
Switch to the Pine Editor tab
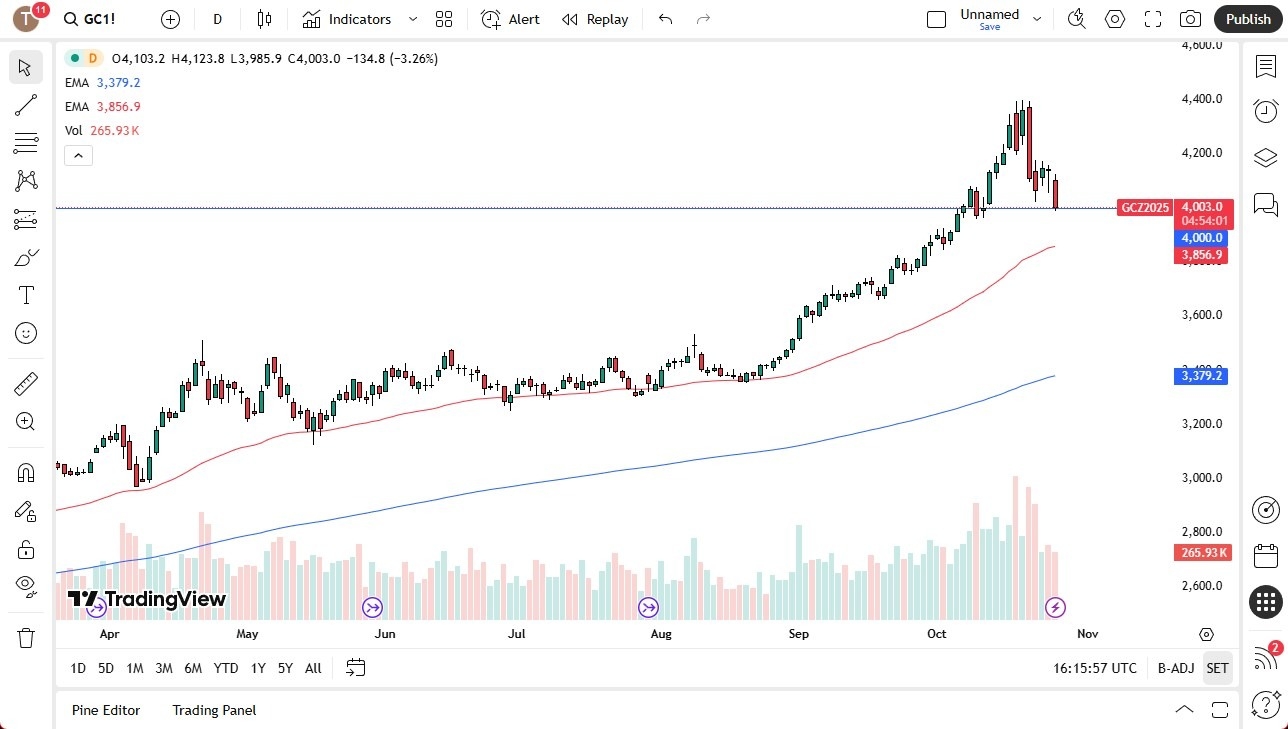click(105, 710)
